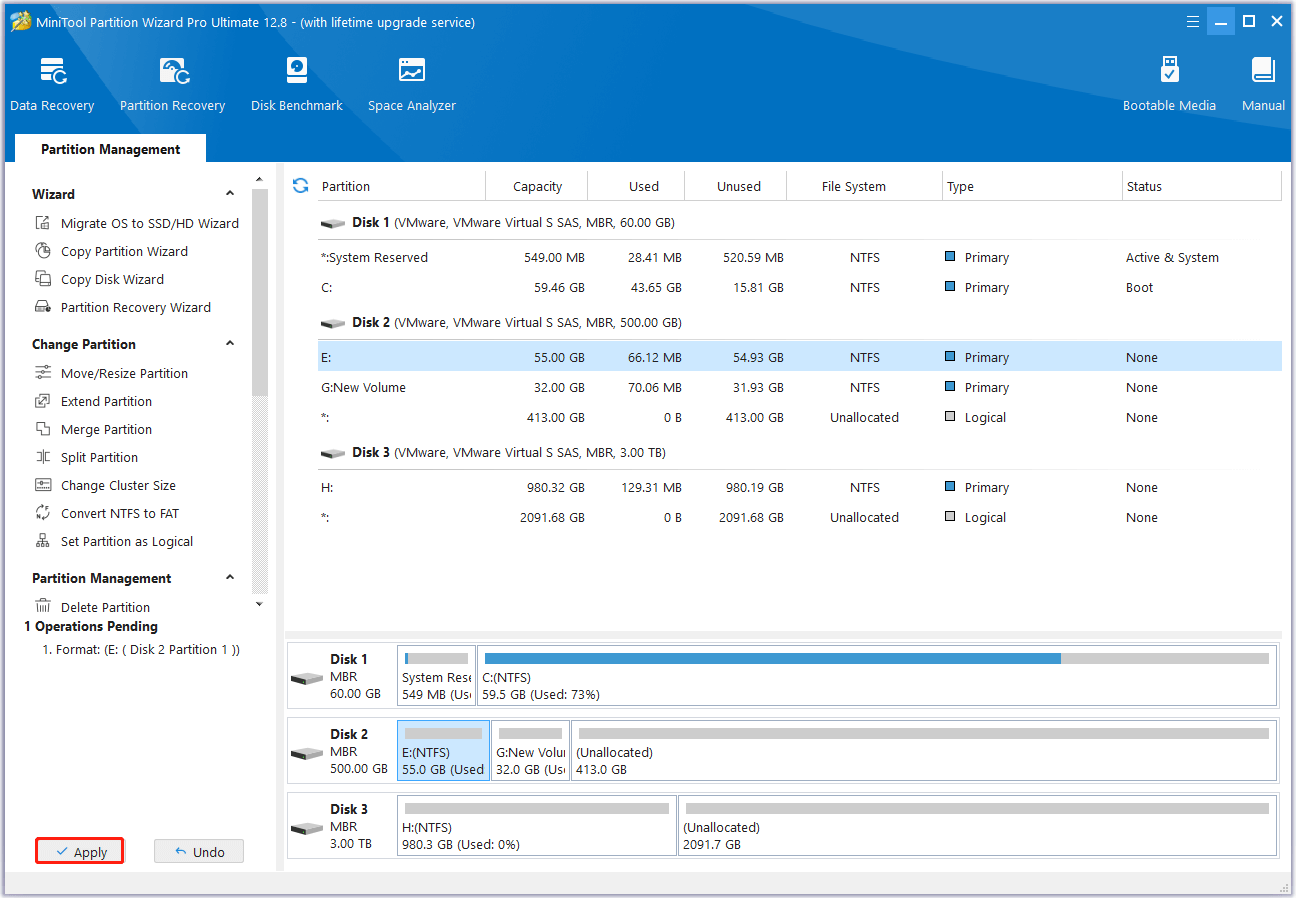Choose Split Partition
The width and height of the screenshot is (1296, 898).
pyautogui.click(x=86, y=457)
